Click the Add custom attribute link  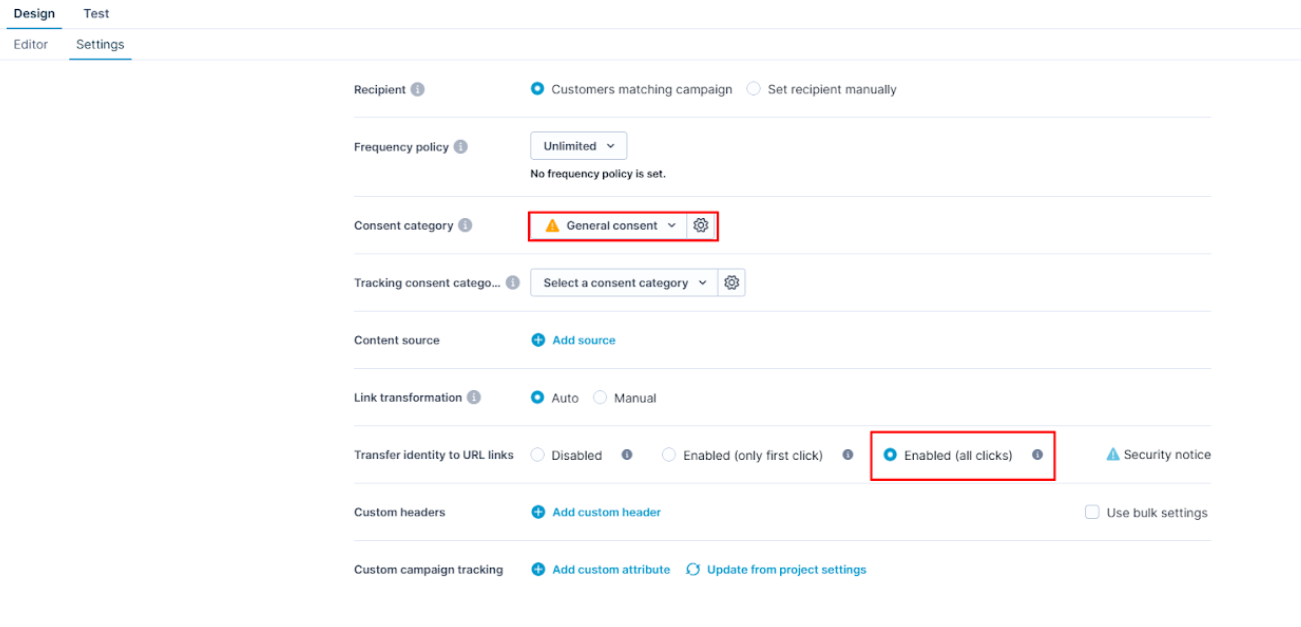(610, 570)
